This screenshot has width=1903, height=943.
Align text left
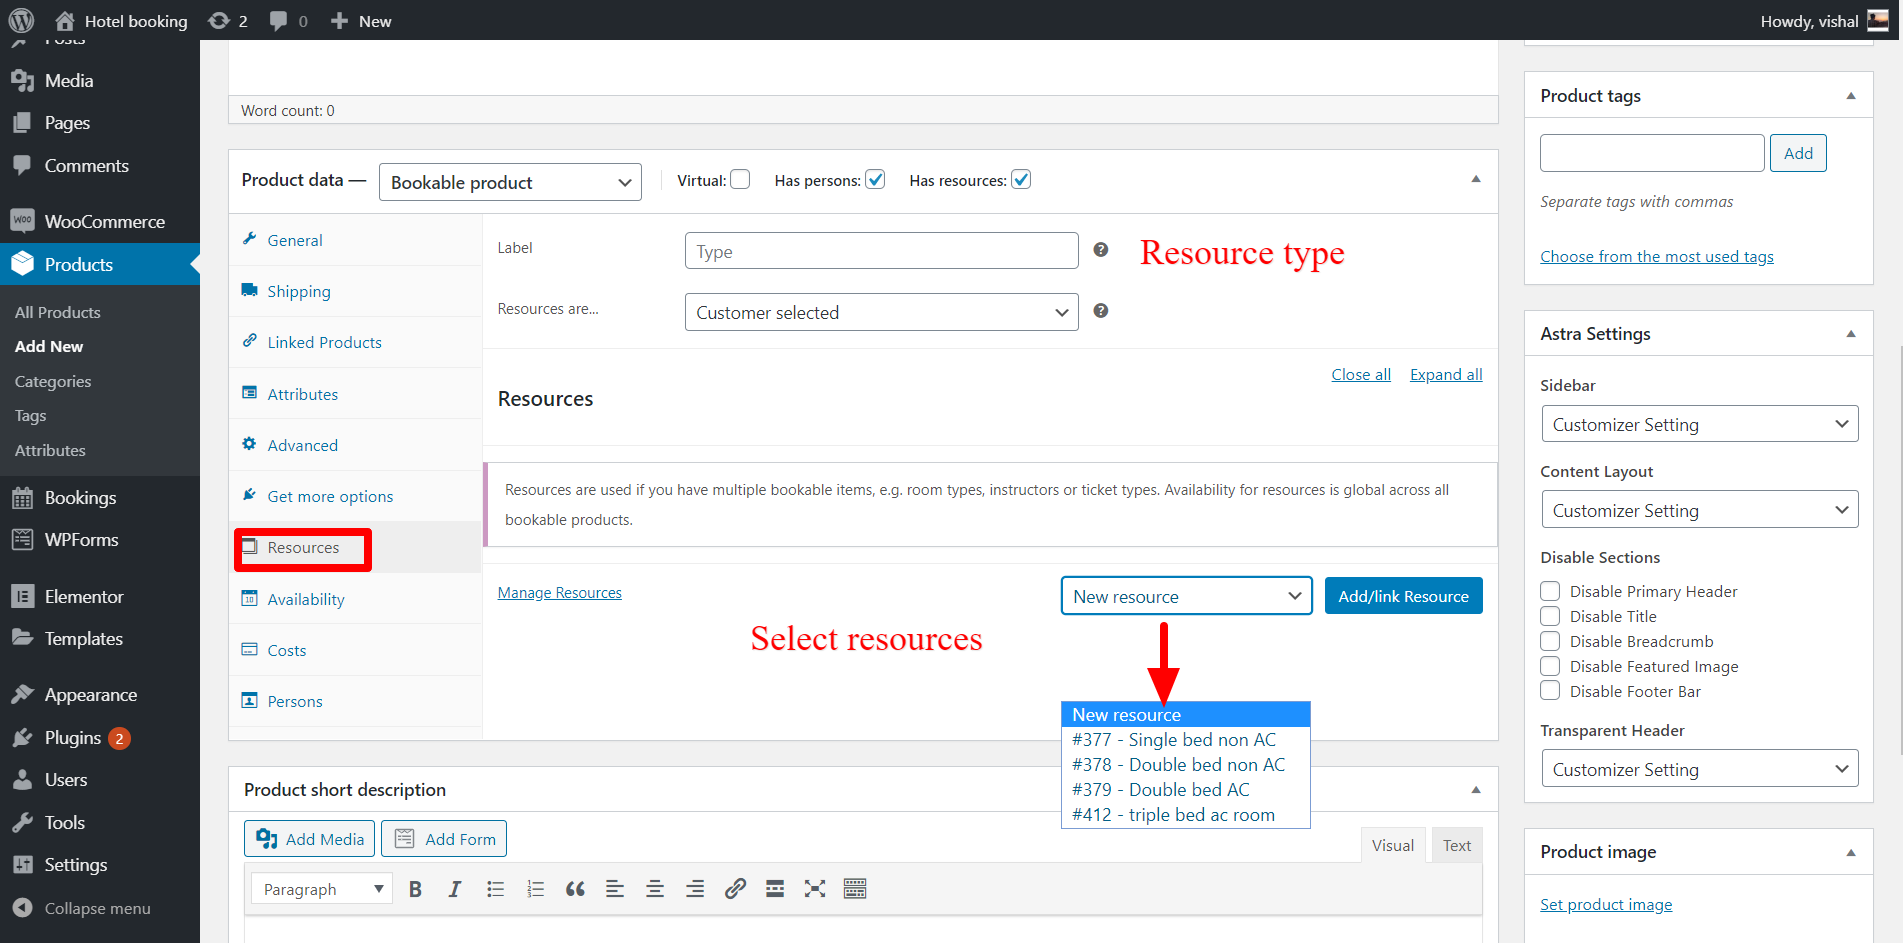click(x=615, y=889)
